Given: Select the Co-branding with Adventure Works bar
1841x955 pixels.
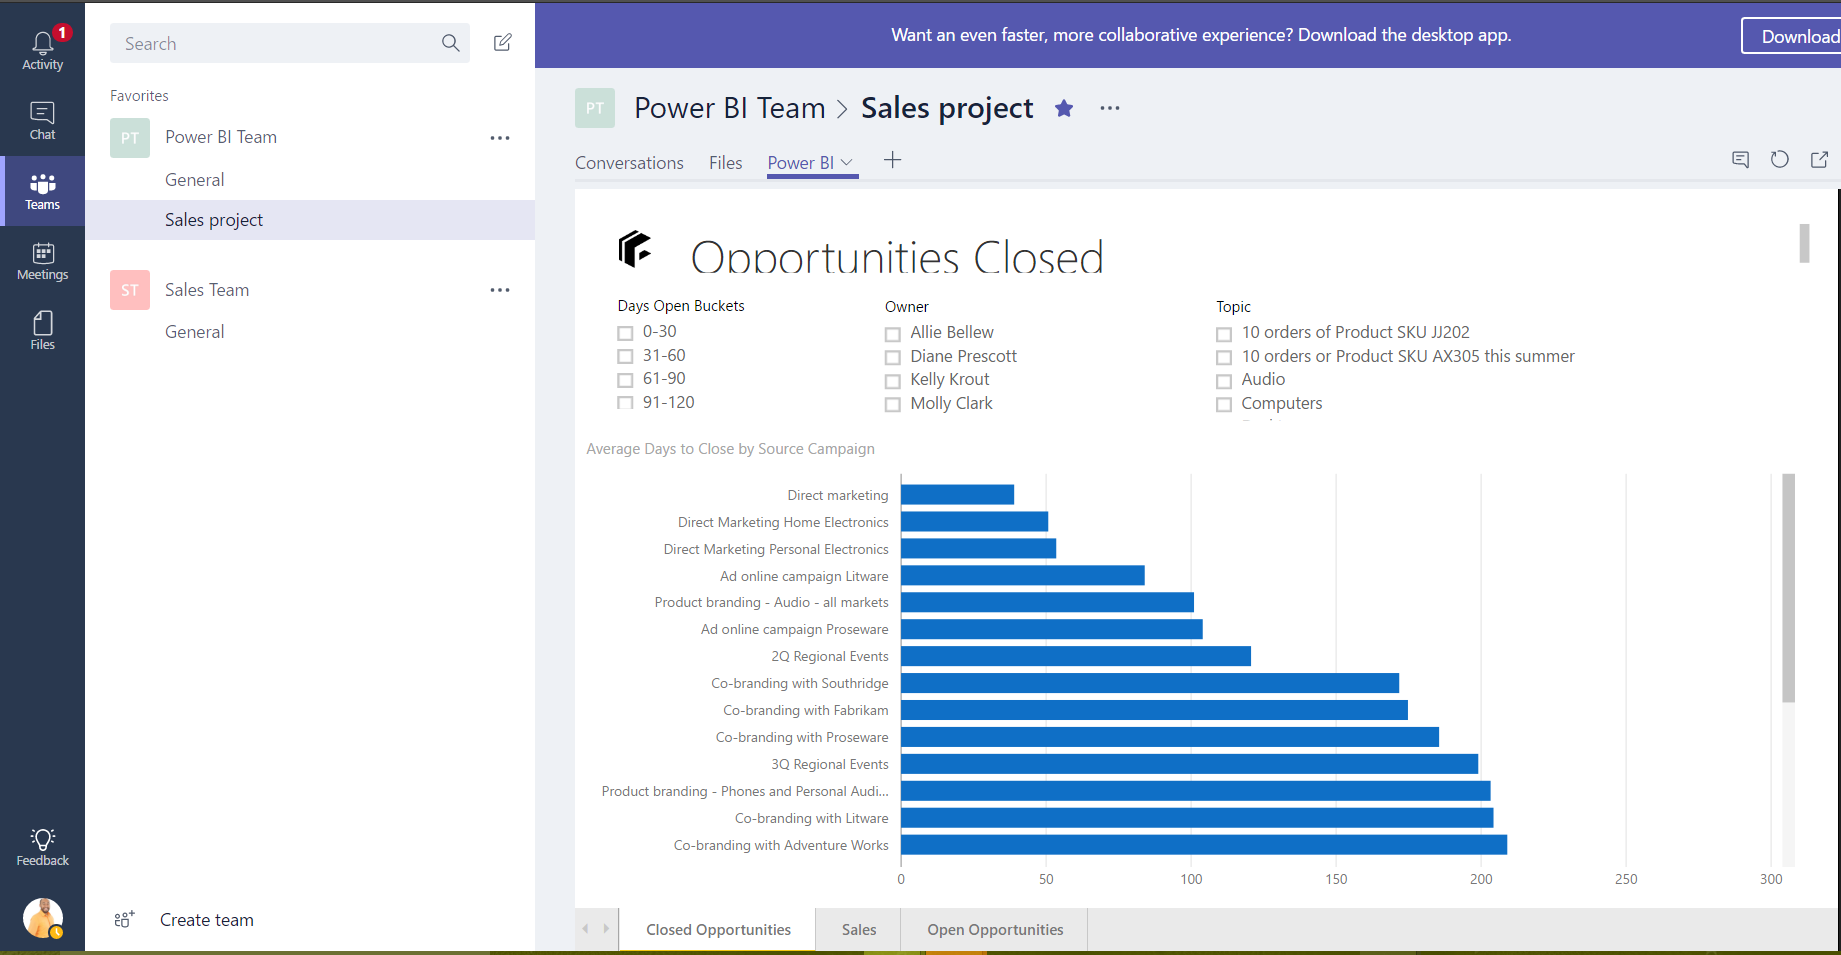Looking at the screenshot, I should [x=1204, y=845].
